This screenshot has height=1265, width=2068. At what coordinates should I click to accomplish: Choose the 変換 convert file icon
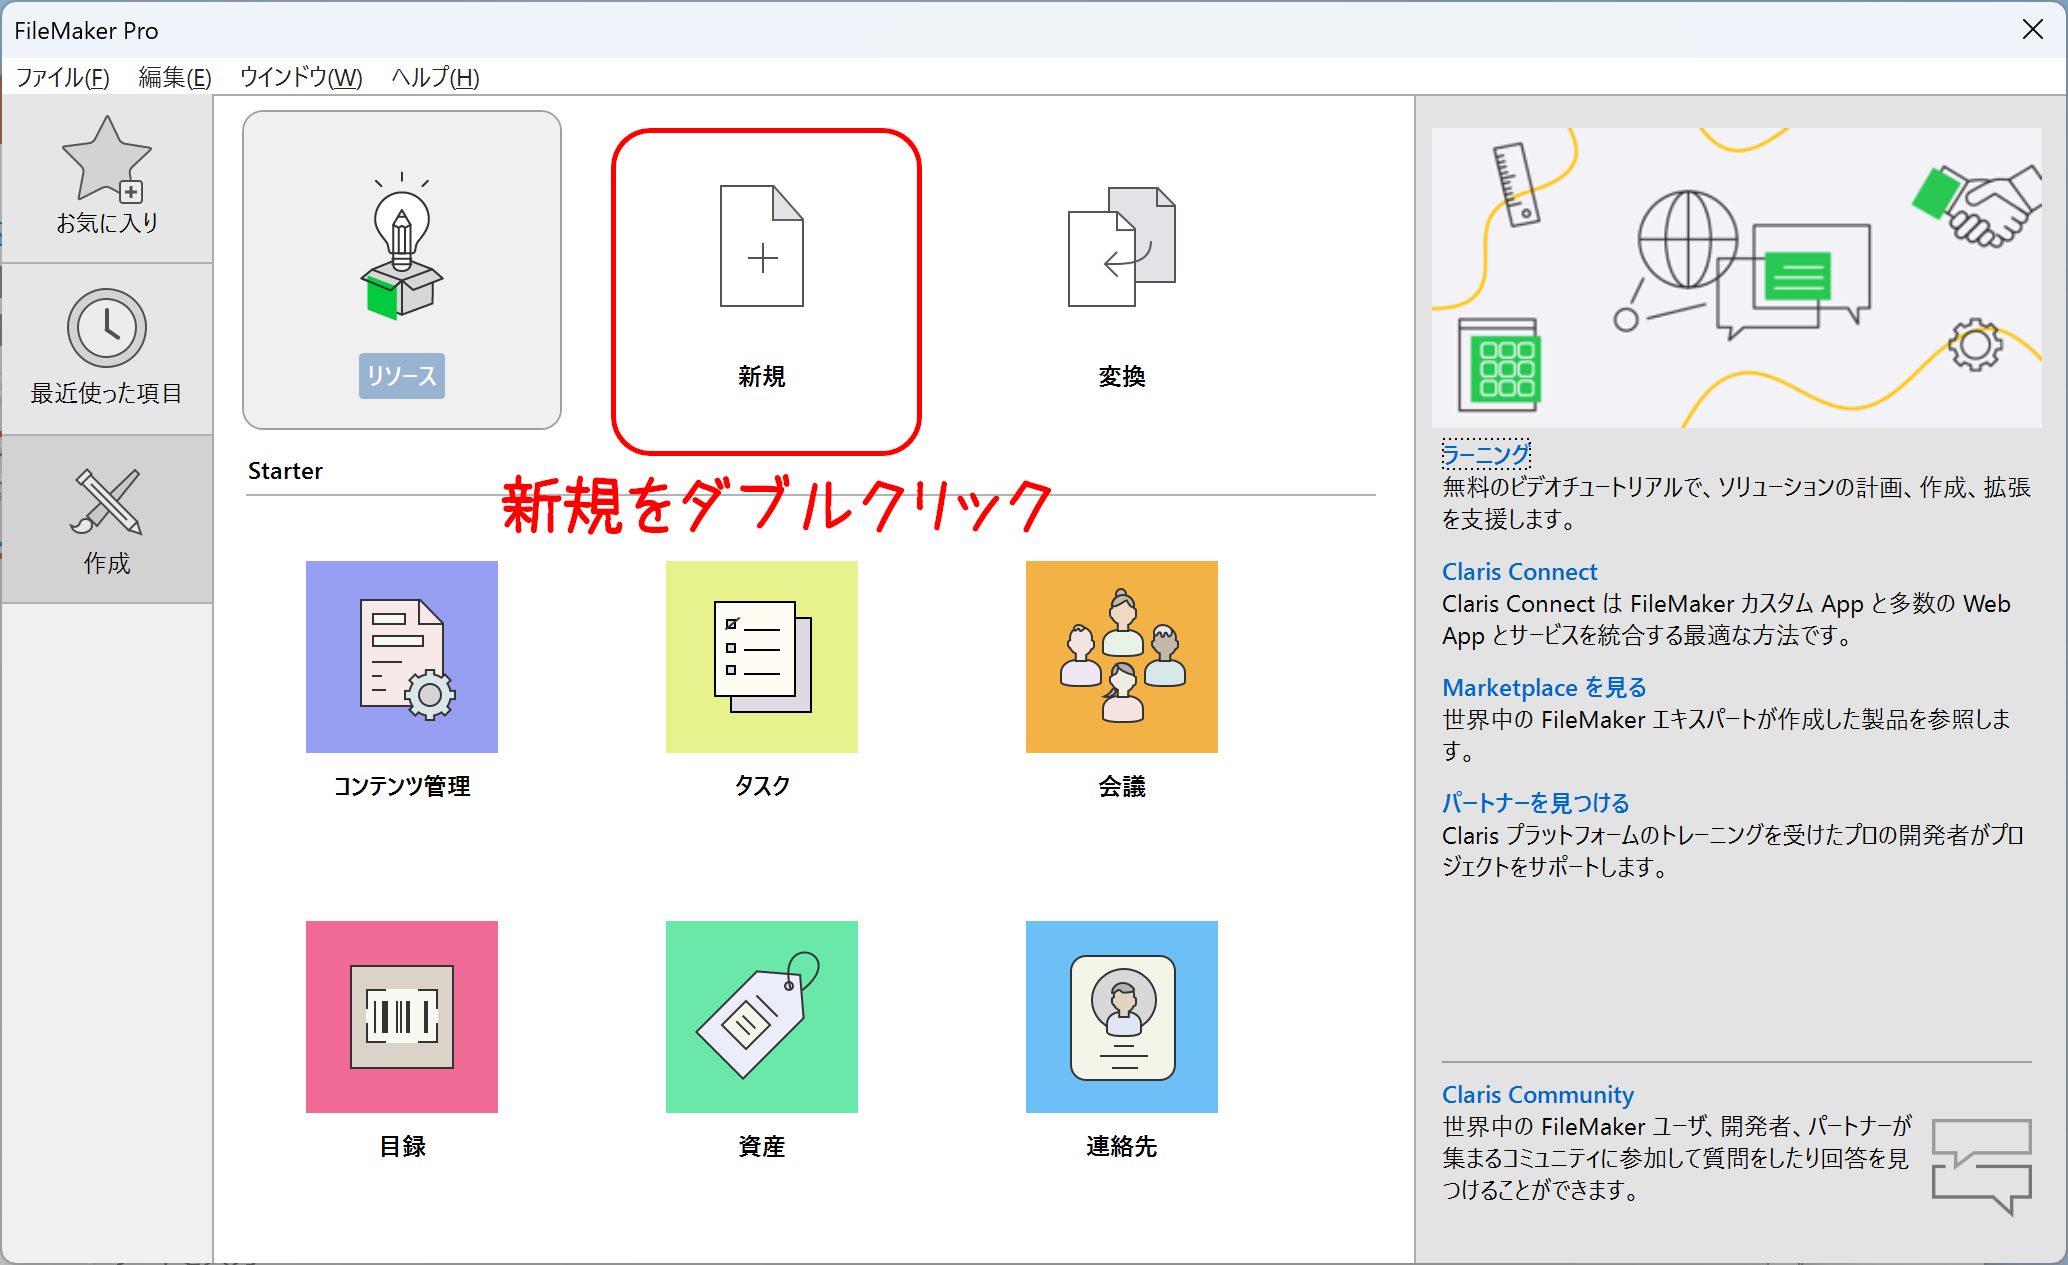1121,247
